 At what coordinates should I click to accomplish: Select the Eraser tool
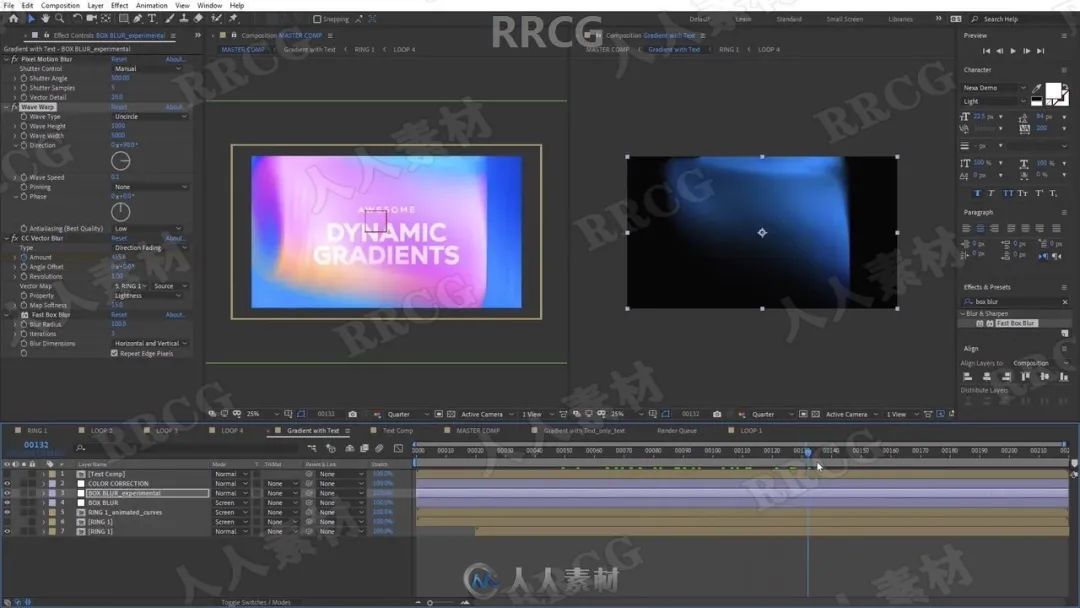pyautogui.click(x=198, y=18)
